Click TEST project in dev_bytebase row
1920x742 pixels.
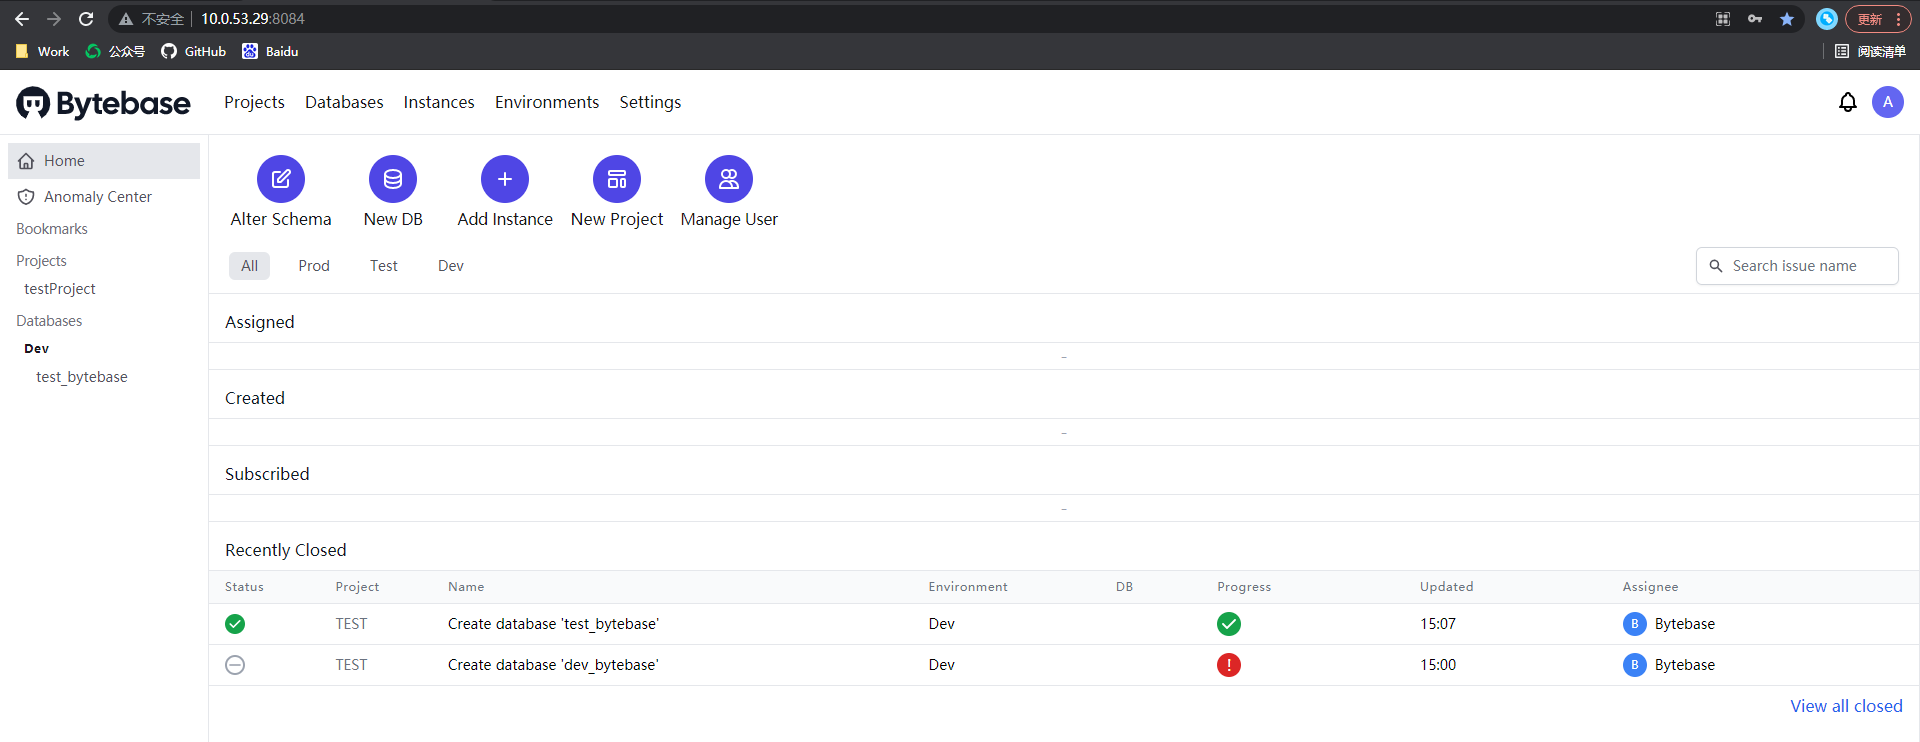pos(351,665)
